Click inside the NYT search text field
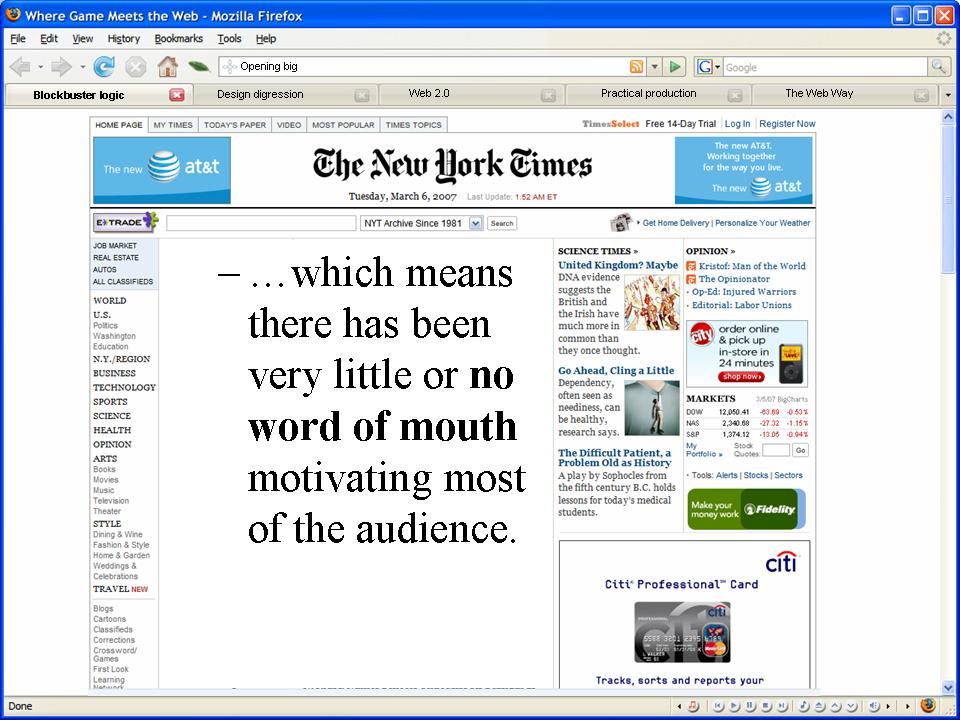The width and height of the screenshot is (960, 720). coord(261,223)
